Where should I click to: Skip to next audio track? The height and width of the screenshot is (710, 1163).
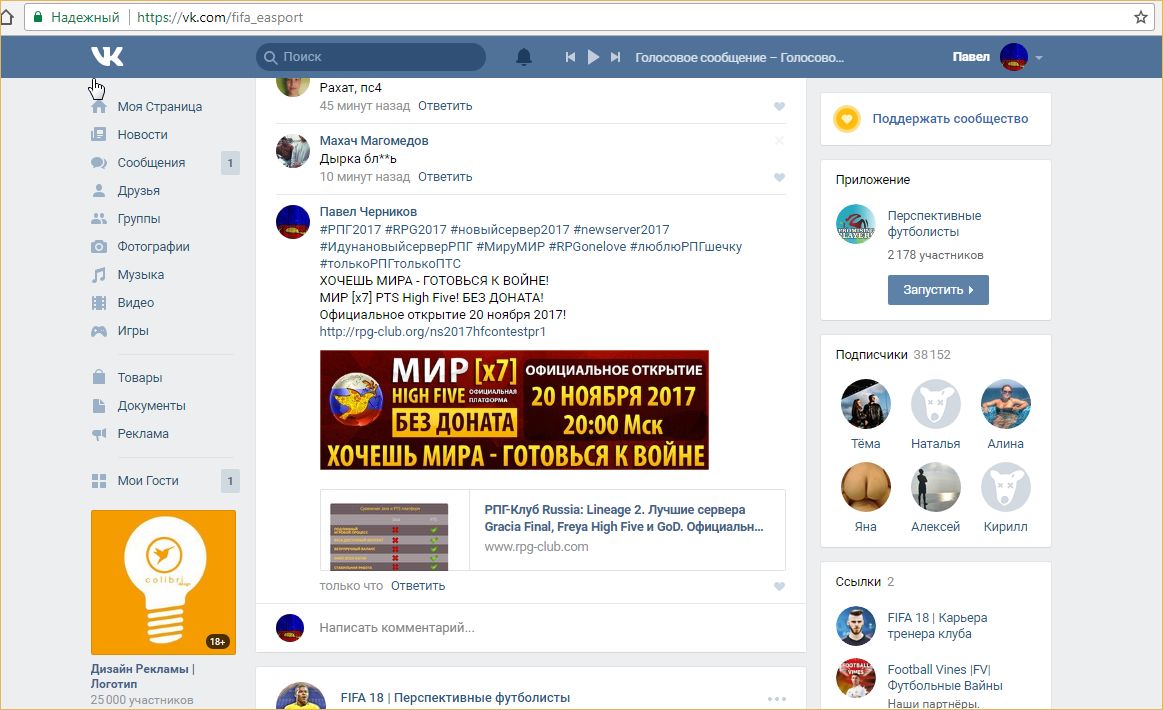tap(615, 57)
